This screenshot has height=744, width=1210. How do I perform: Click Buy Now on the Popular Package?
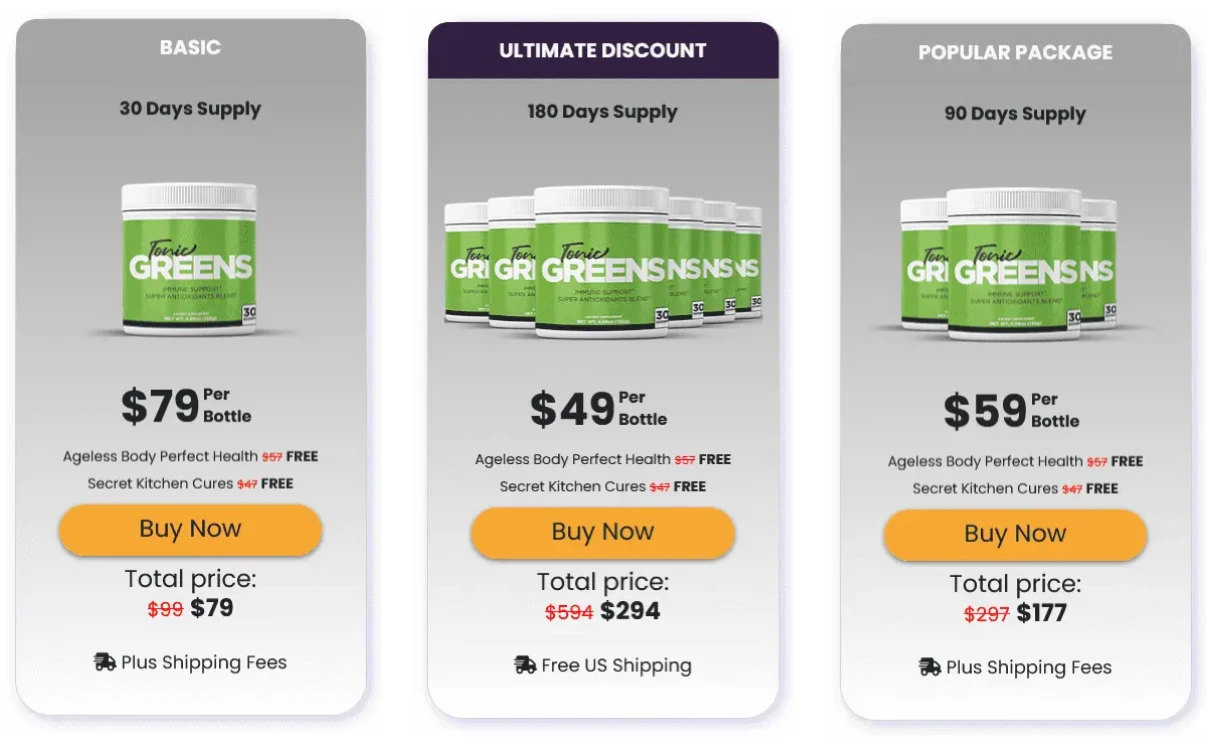pyautogui.click(x=1014, y=535)
